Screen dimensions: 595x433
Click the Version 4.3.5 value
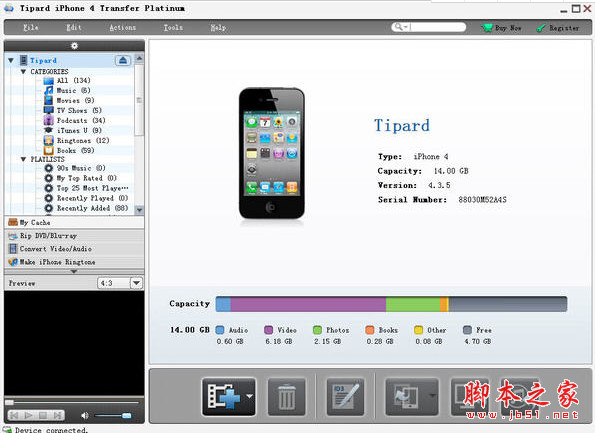point(439,185)
